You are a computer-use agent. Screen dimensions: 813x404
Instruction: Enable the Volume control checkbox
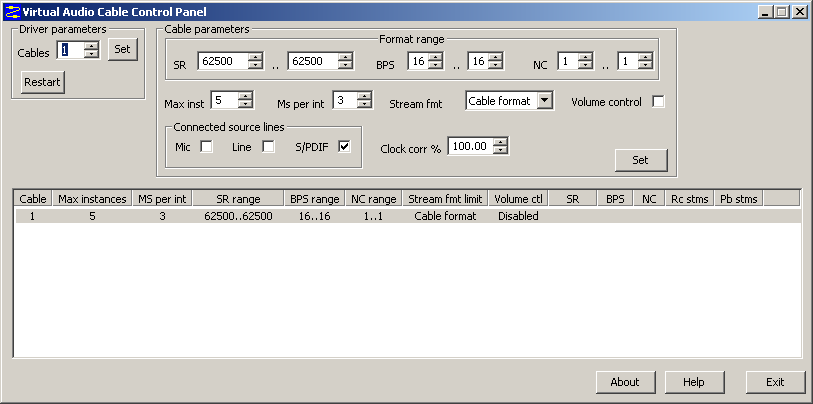pyautogui.click(x=658, y=102)
